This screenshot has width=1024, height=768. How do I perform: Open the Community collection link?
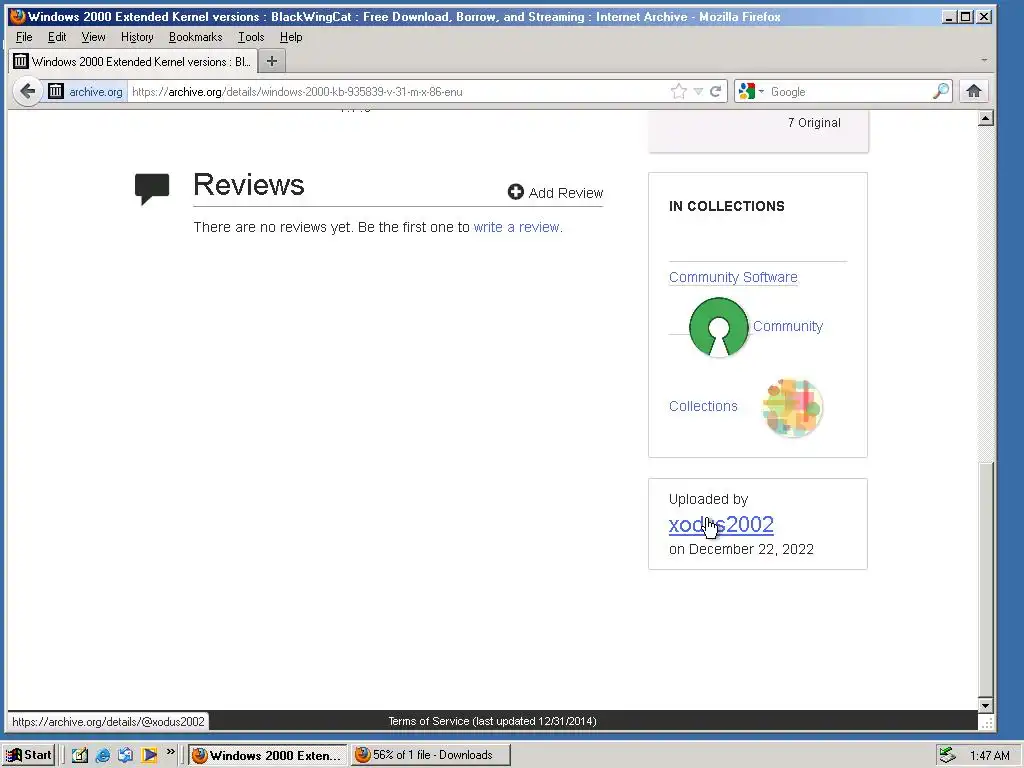788,326
